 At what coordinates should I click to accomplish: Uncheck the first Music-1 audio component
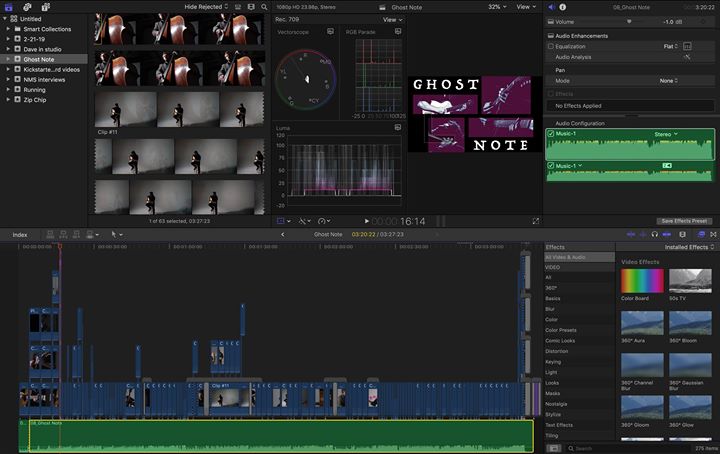pyautogui.click(x=550, y=134)
